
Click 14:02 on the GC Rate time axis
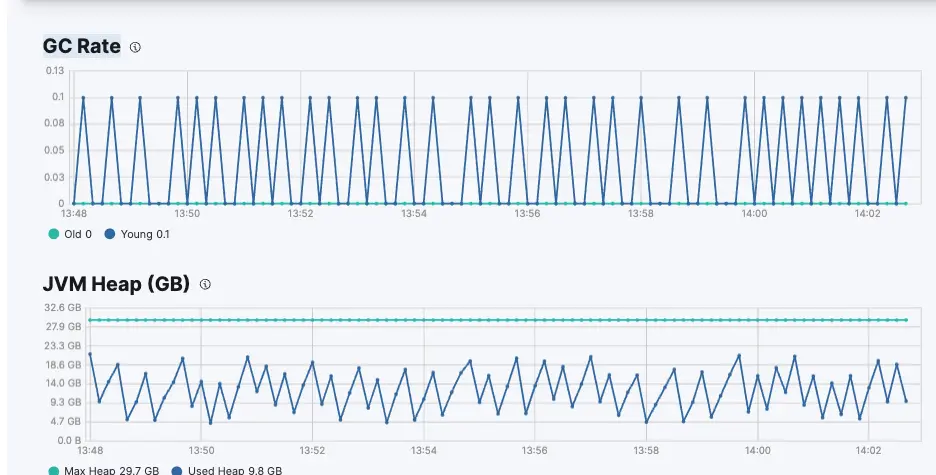[x=867, y=213]
